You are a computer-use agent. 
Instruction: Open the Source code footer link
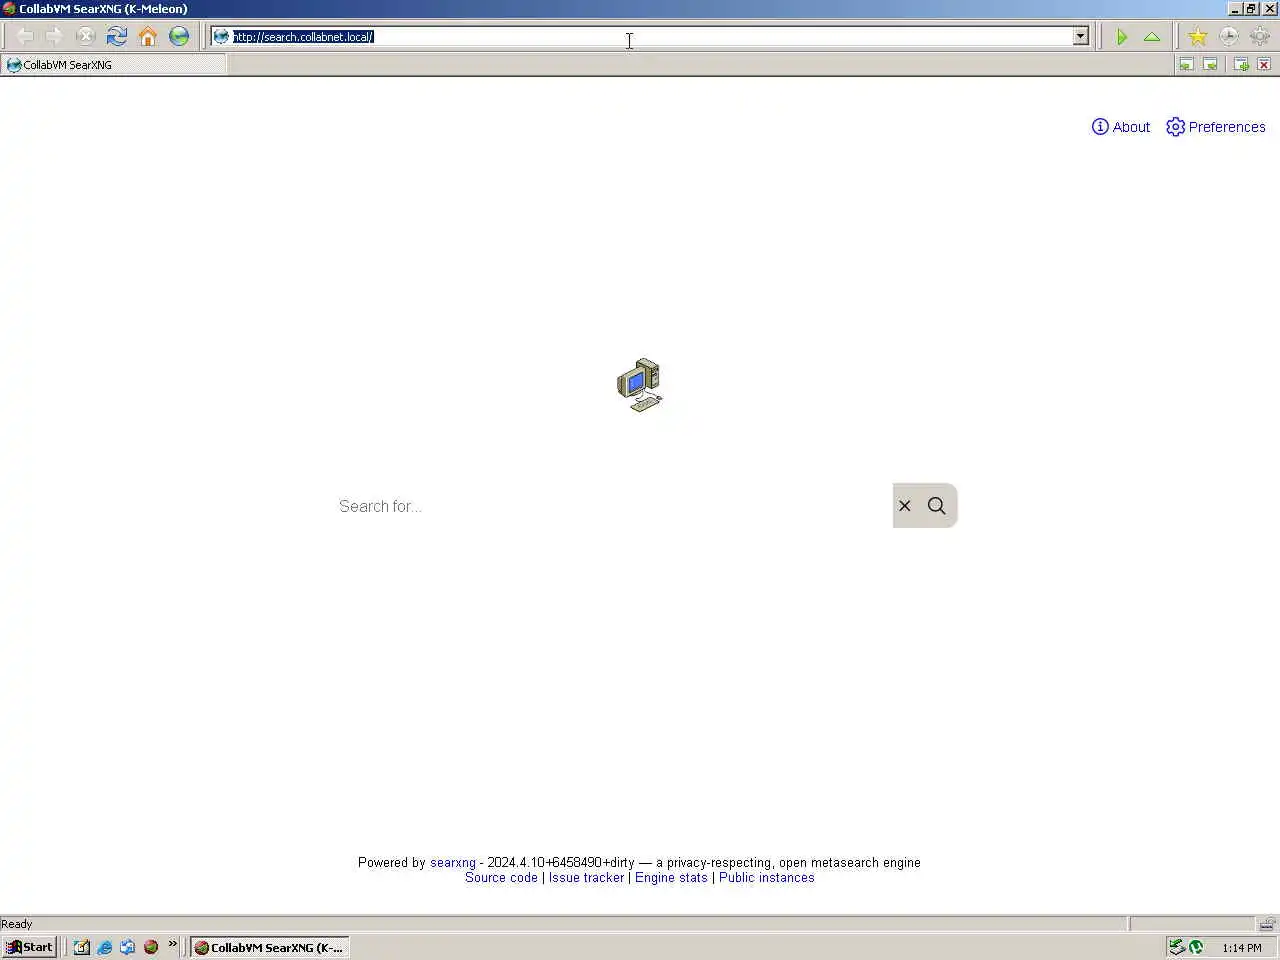[501, 878]
